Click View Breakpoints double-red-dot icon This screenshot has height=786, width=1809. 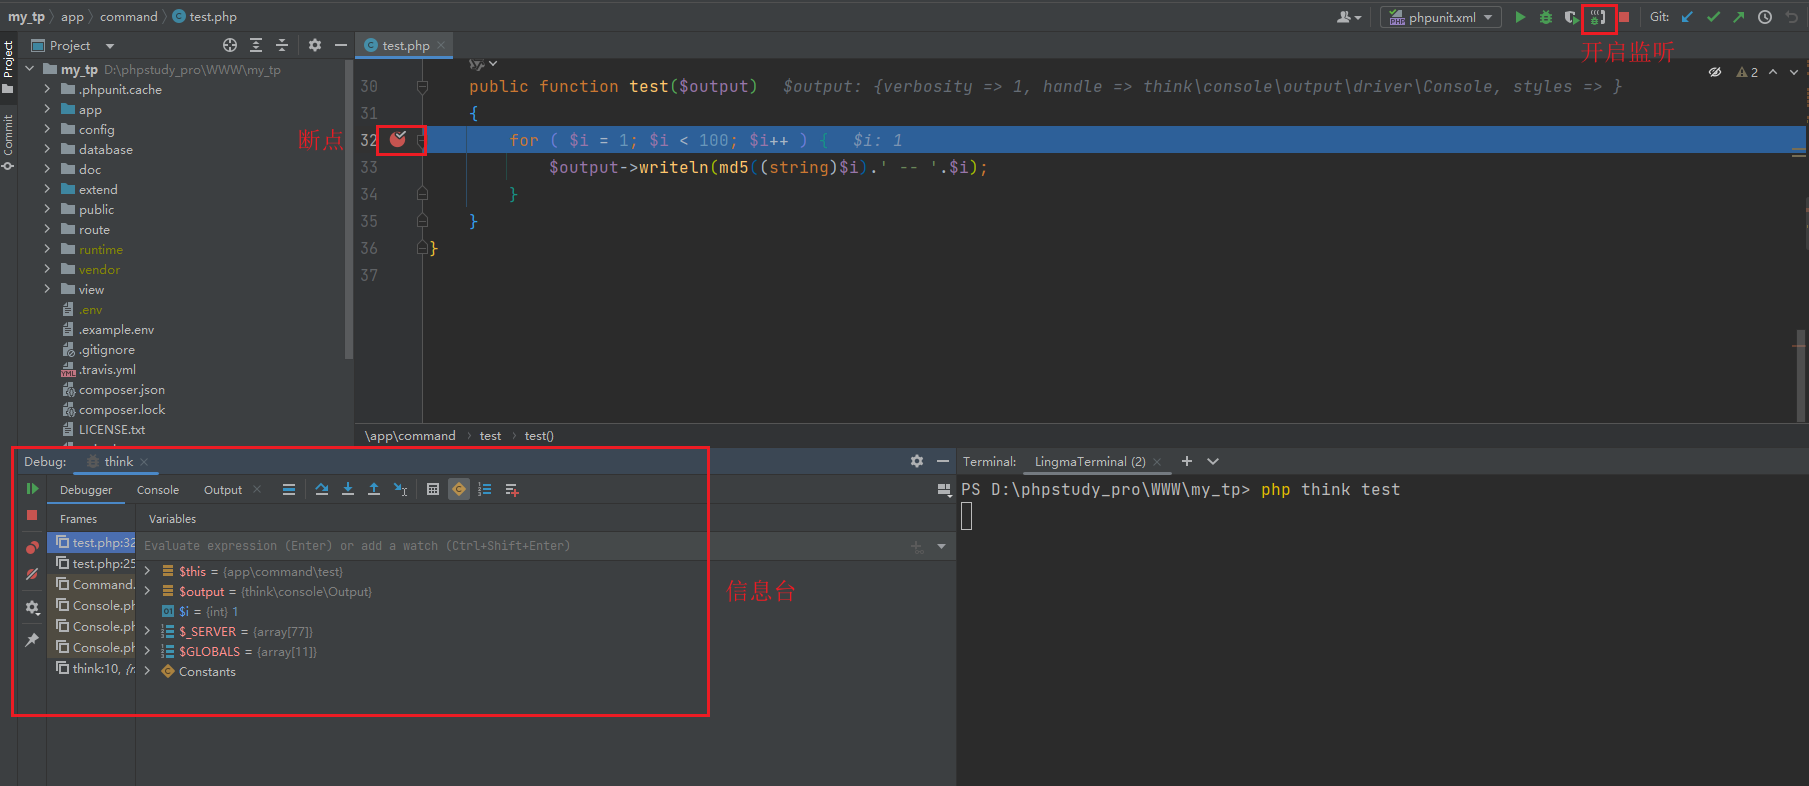[x=32, y=547]
